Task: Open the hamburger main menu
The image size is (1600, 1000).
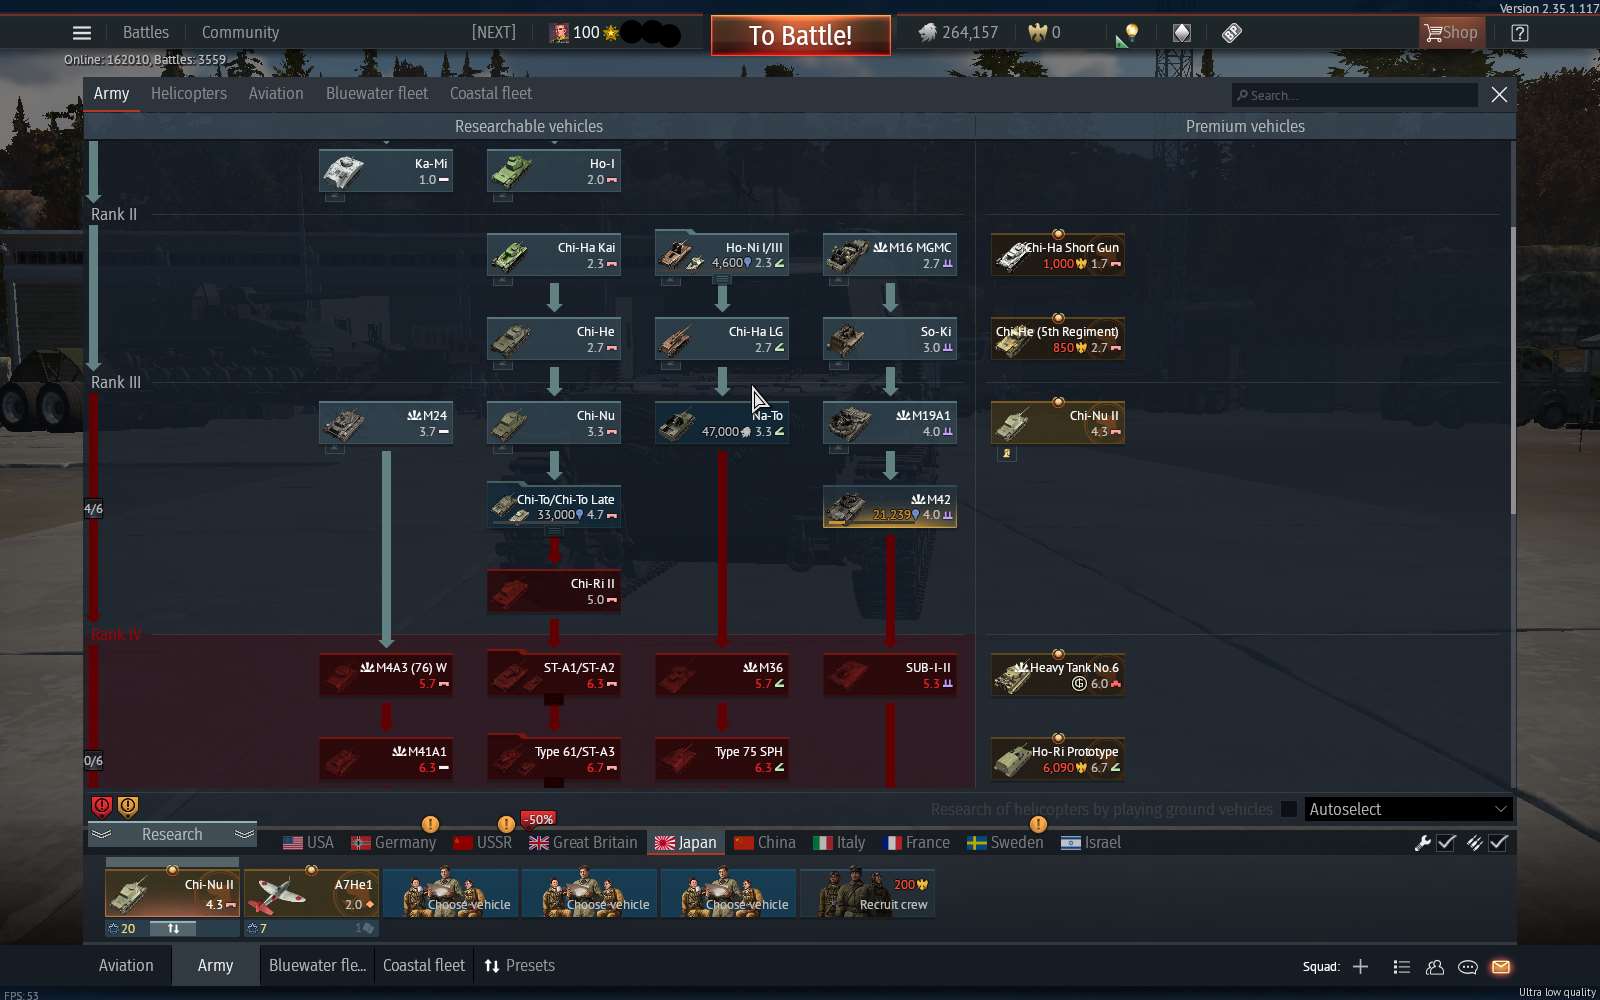Action: [82, 33]
